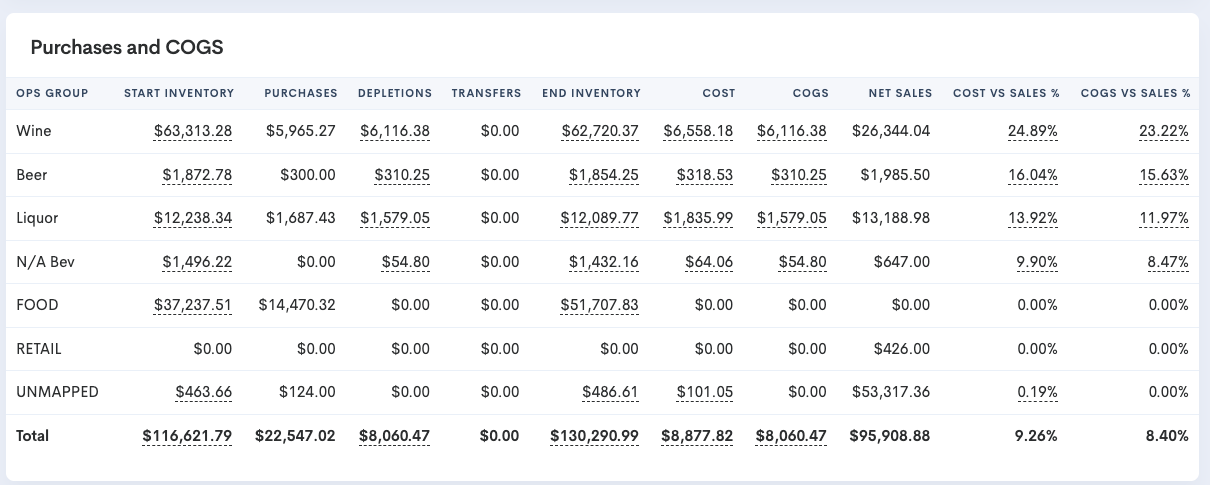Sort by Purchases column header

(301, 93)
